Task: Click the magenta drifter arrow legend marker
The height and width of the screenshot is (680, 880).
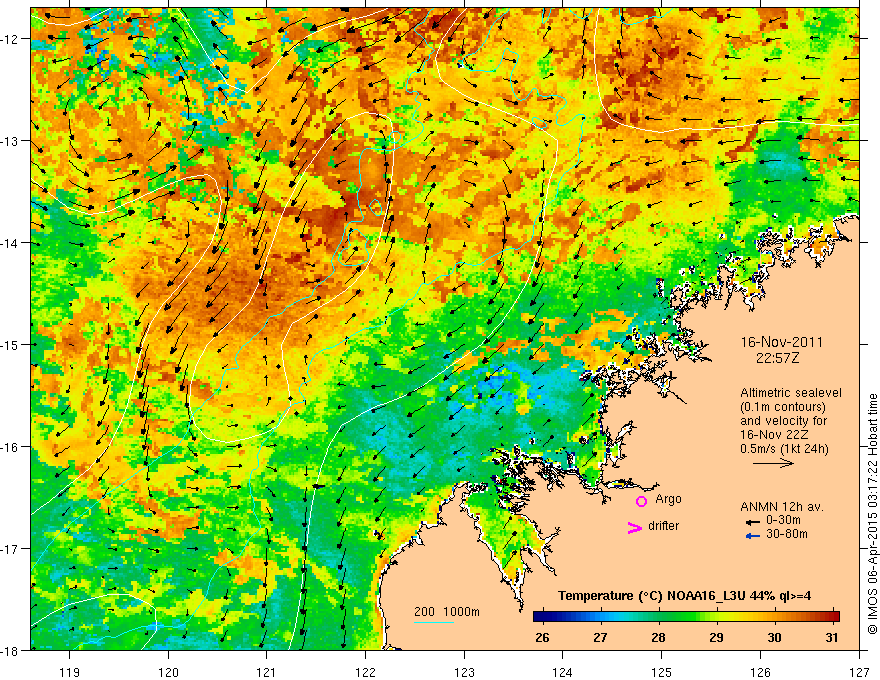Action: click(634, 527)
